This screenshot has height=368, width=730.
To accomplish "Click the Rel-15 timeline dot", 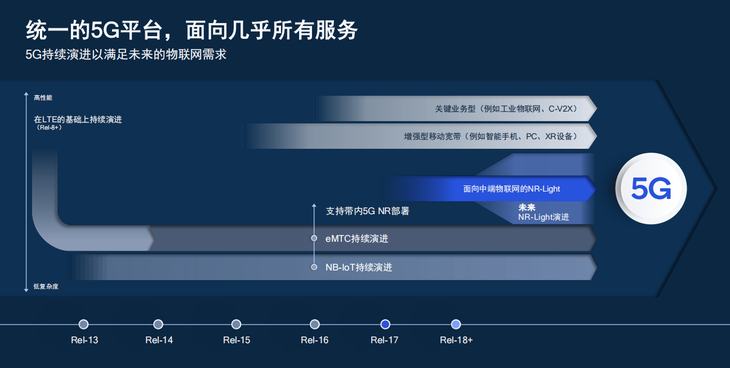I will [x=236, y=324].
